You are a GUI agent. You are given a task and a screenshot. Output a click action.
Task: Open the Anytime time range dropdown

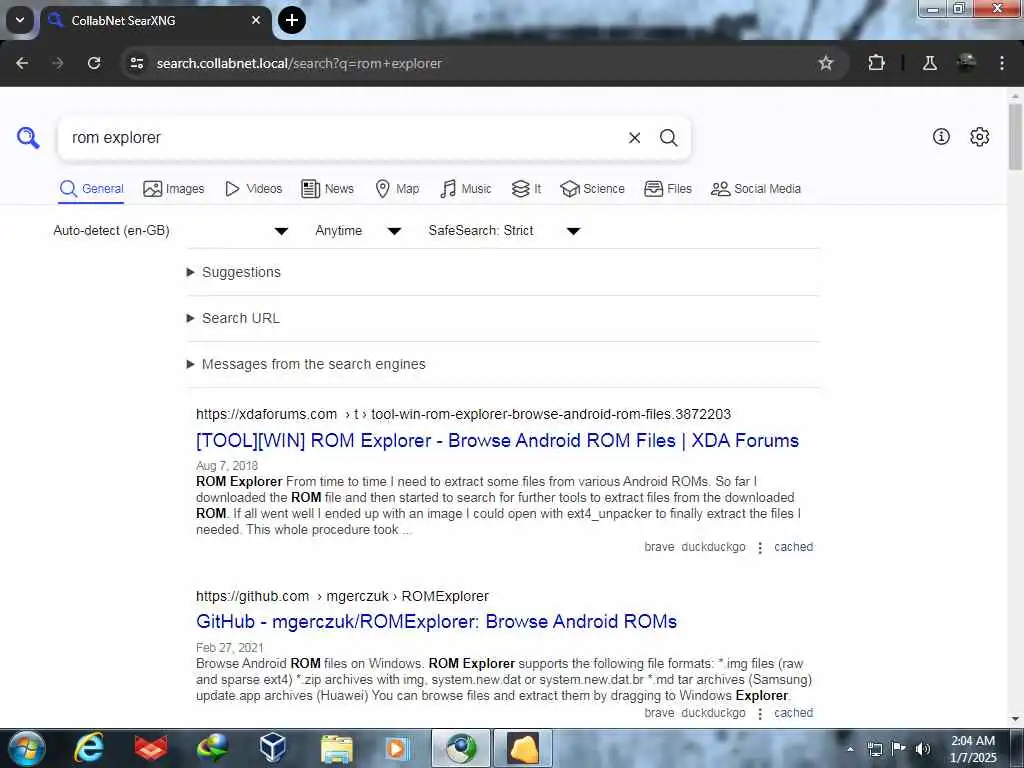click(358, 231)
